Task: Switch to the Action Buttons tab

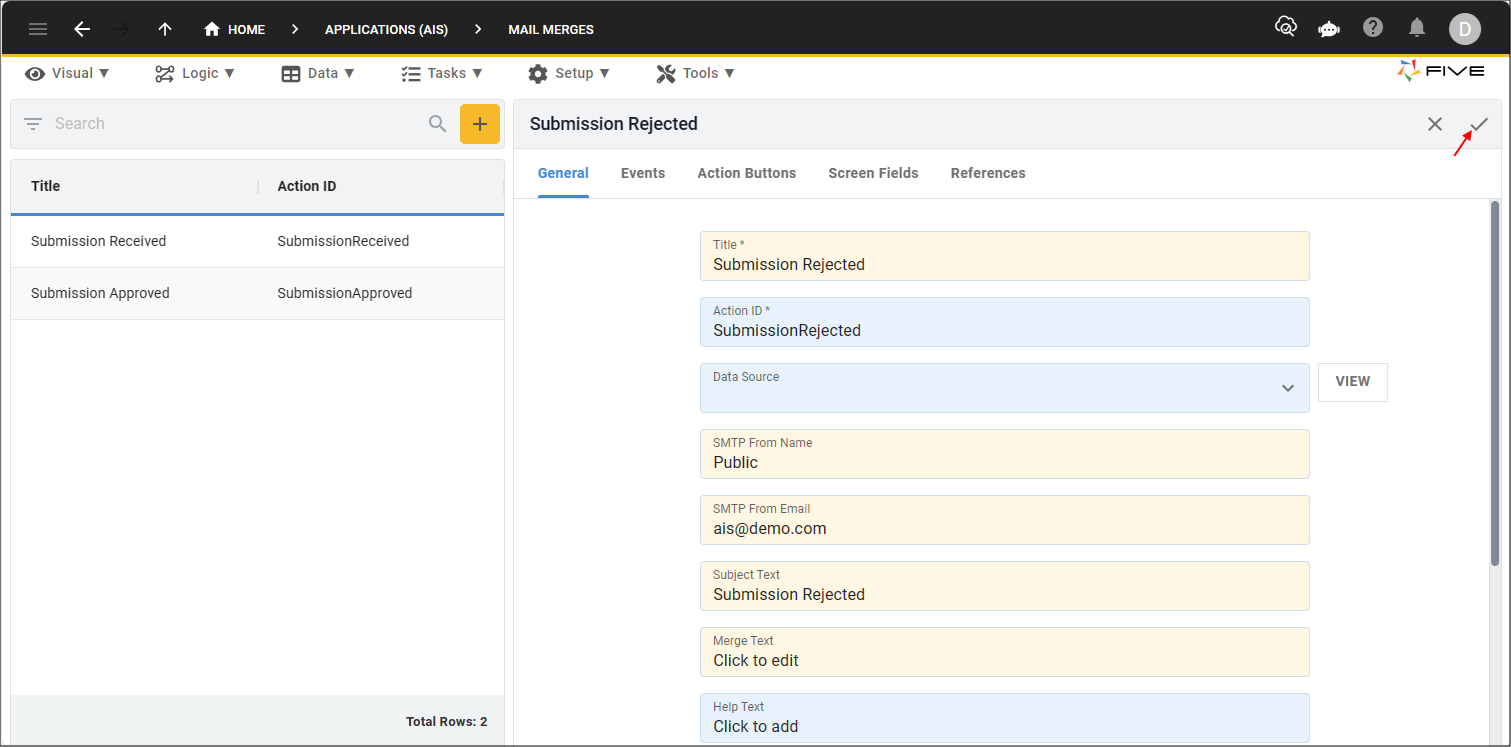Action: (746, 173)
